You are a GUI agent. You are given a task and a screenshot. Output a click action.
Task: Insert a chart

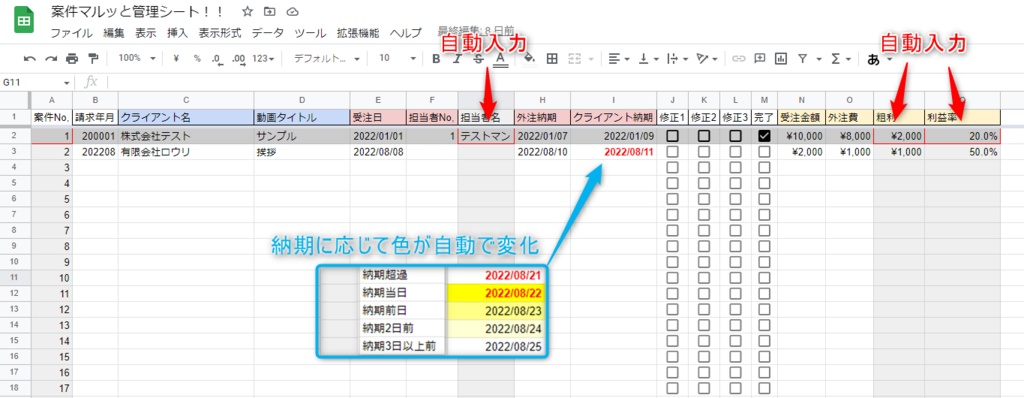point(780,58)
